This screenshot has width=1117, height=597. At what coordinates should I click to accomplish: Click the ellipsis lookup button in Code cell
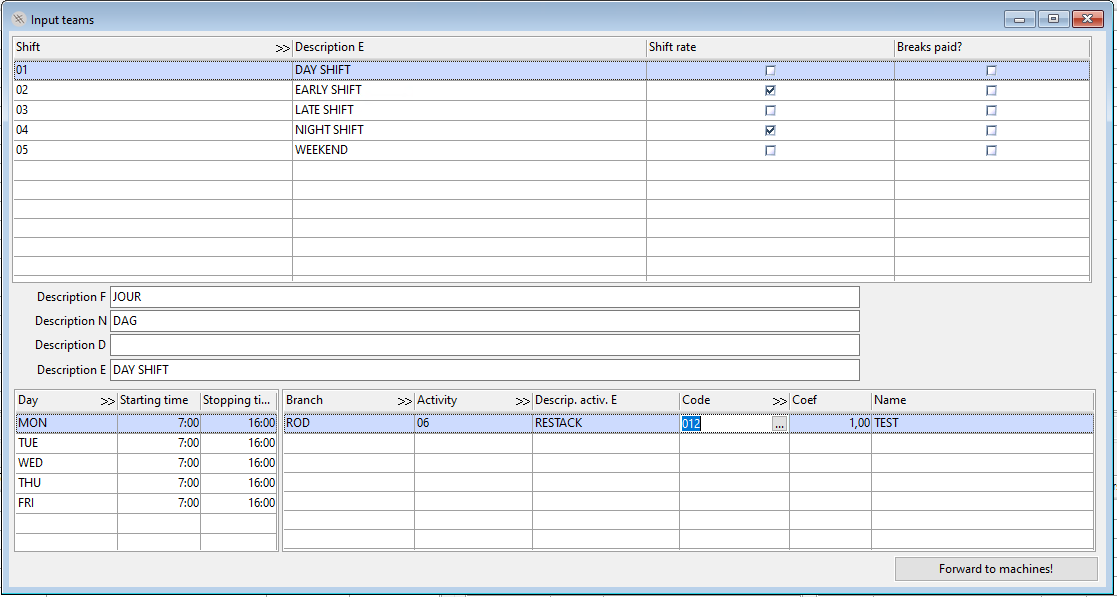point(779,424)
